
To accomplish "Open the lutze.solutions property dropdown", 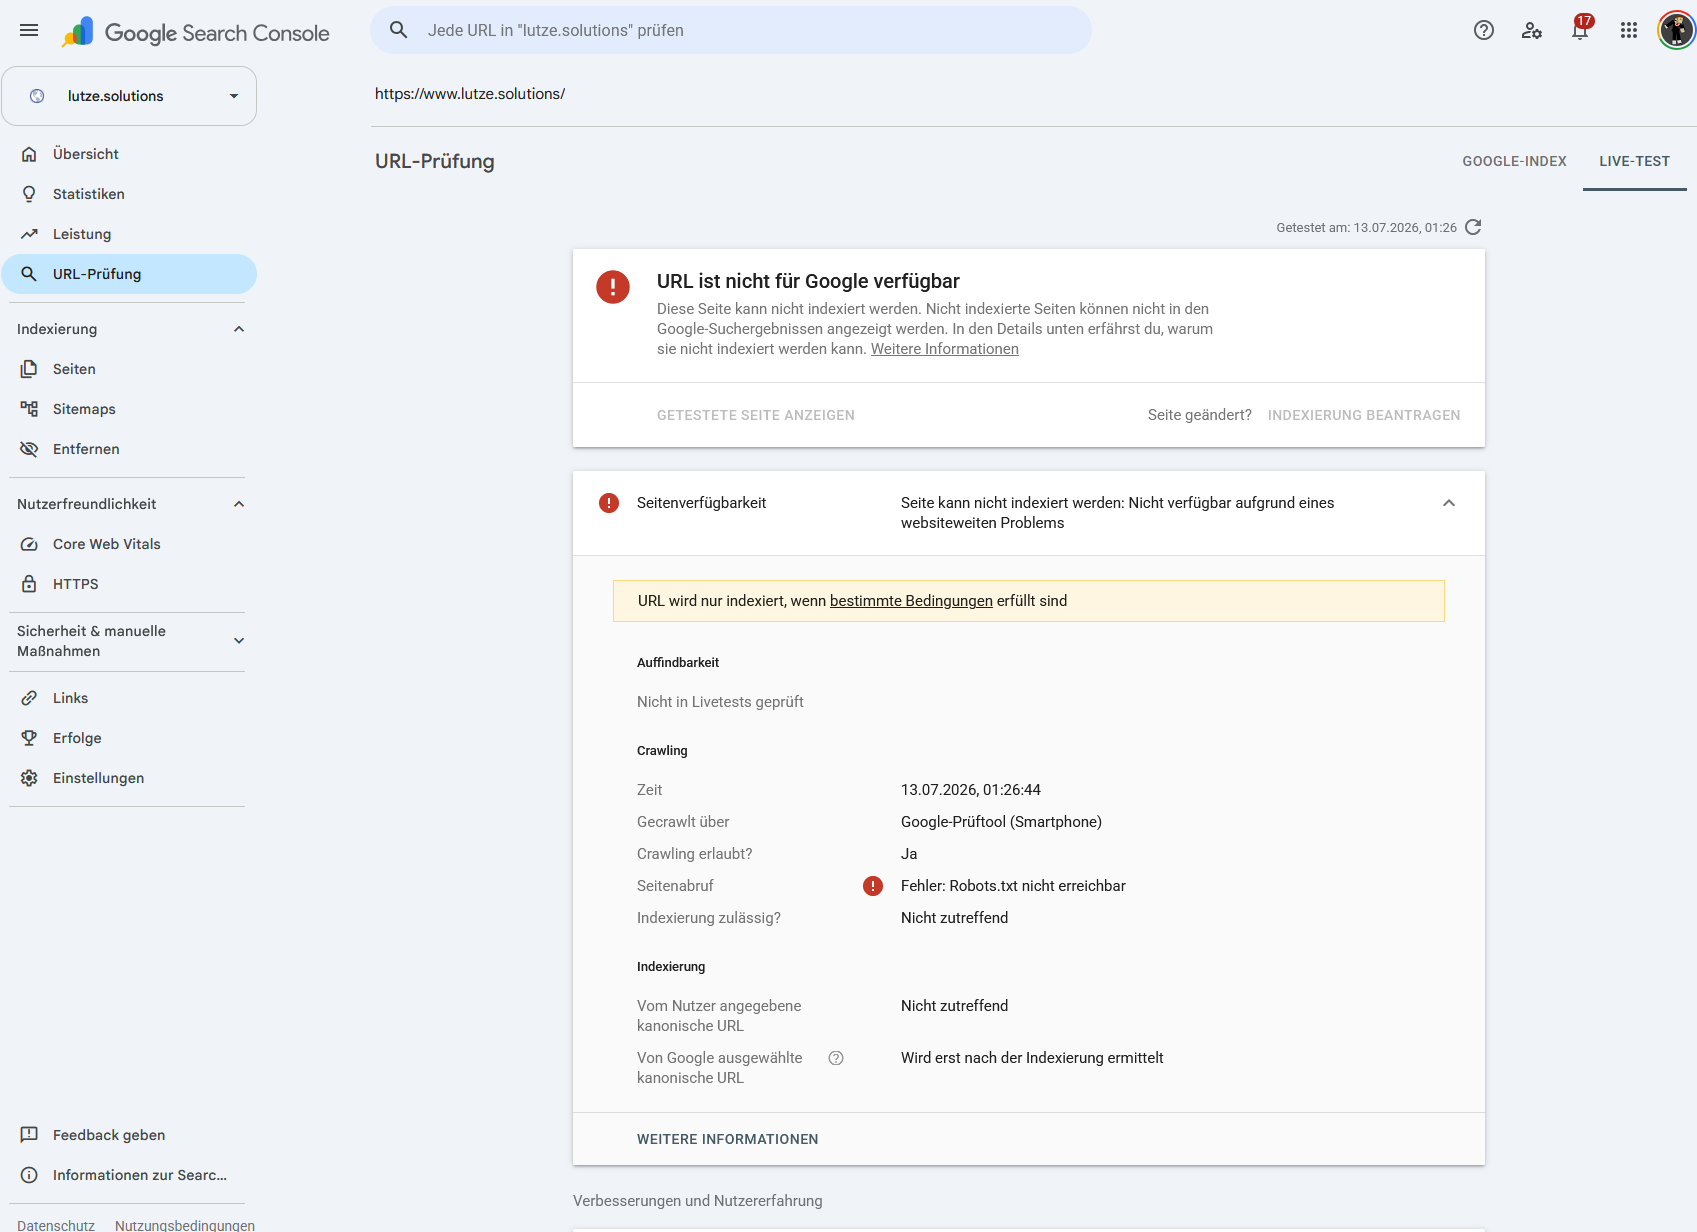I will tap(129, 96).
